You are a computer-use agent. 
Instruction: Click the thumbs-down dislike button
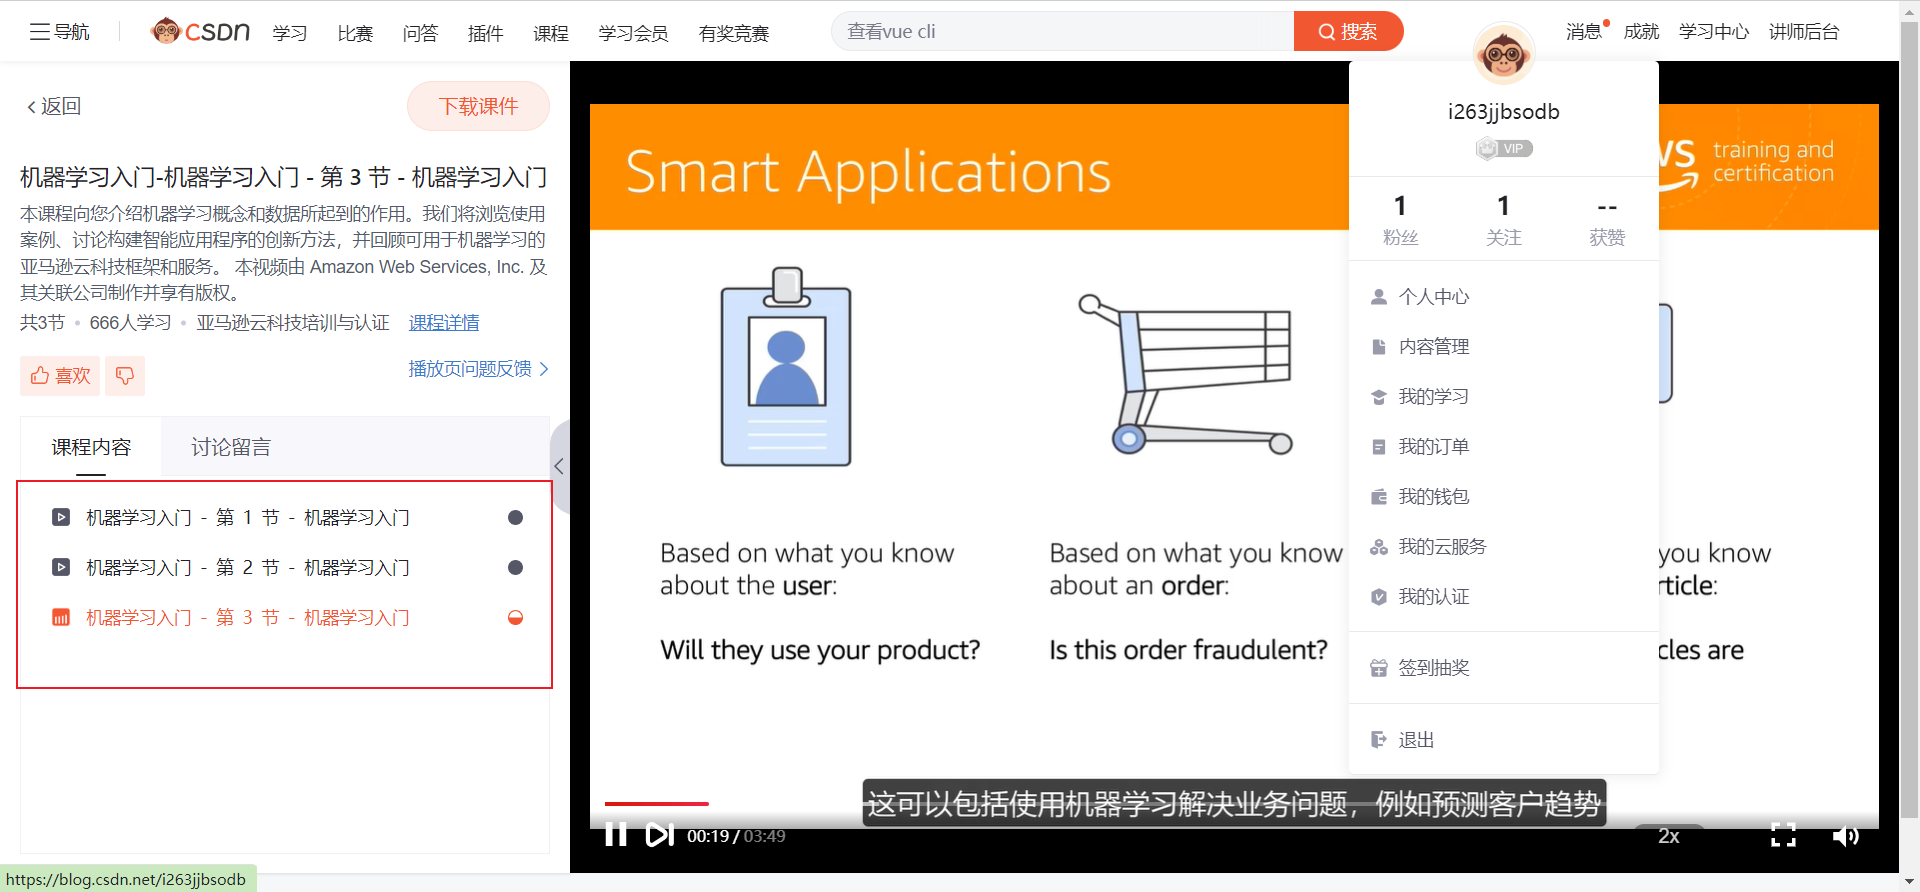coord(125,376)
